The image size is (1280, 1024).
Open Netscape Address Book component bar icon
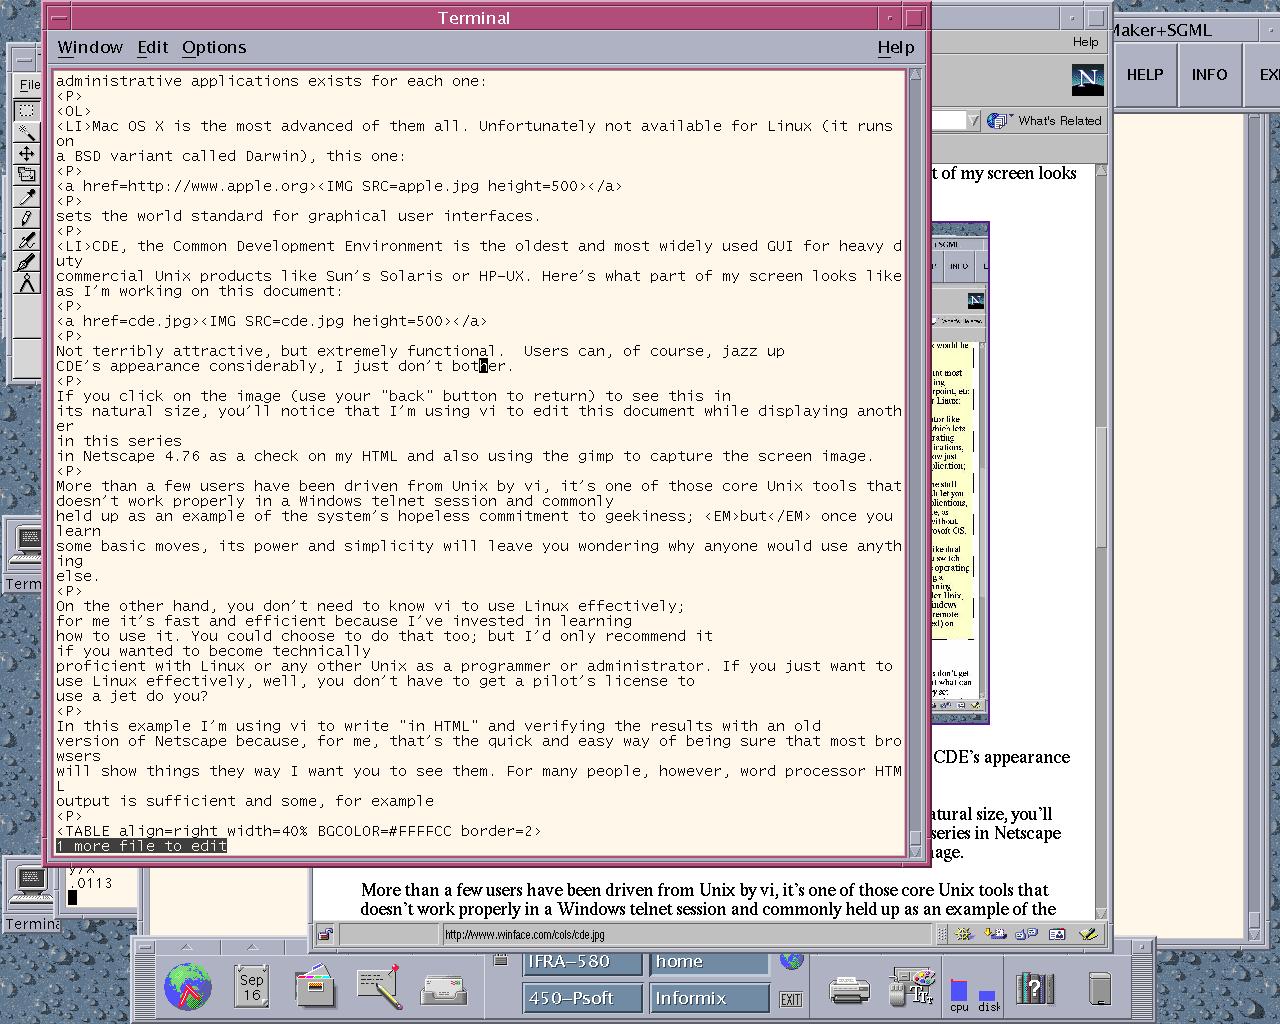click(1057, 934)
